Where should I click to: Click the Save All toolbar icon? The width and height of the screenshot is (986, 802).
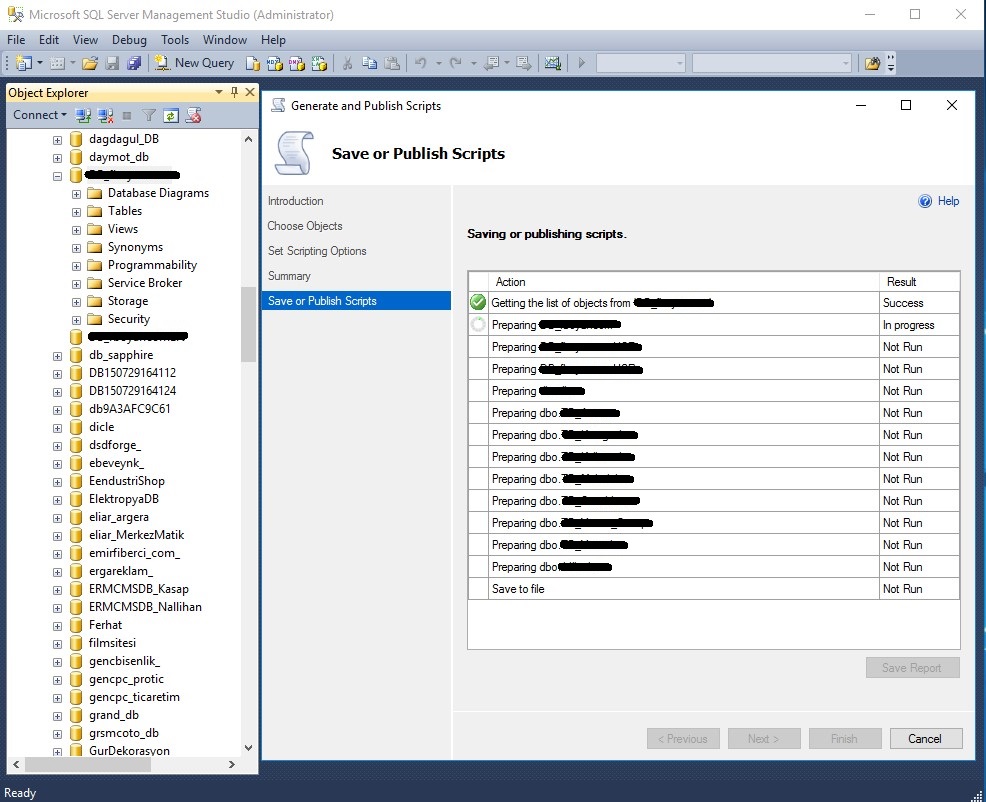click(131, 63)
